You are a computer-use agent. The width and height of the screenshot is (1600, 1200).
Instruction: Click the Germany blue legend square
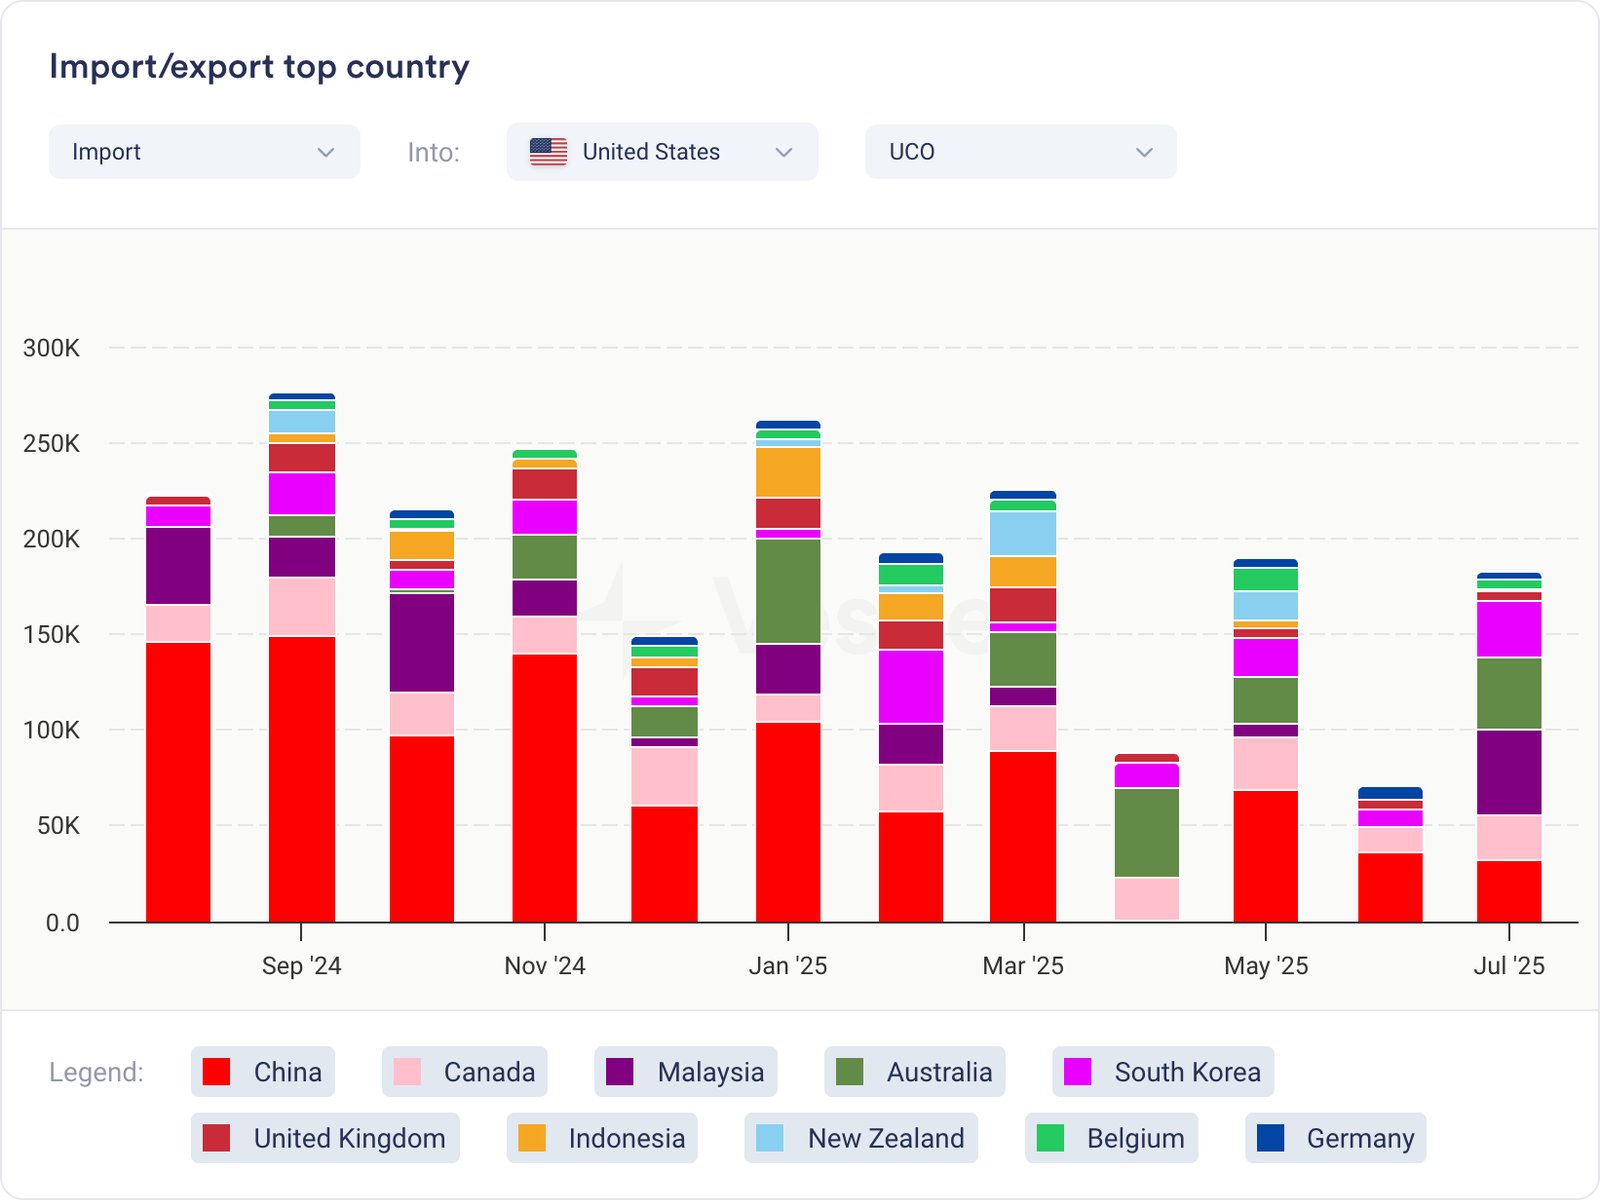pyautogui.click(x=1270, y=1138)
